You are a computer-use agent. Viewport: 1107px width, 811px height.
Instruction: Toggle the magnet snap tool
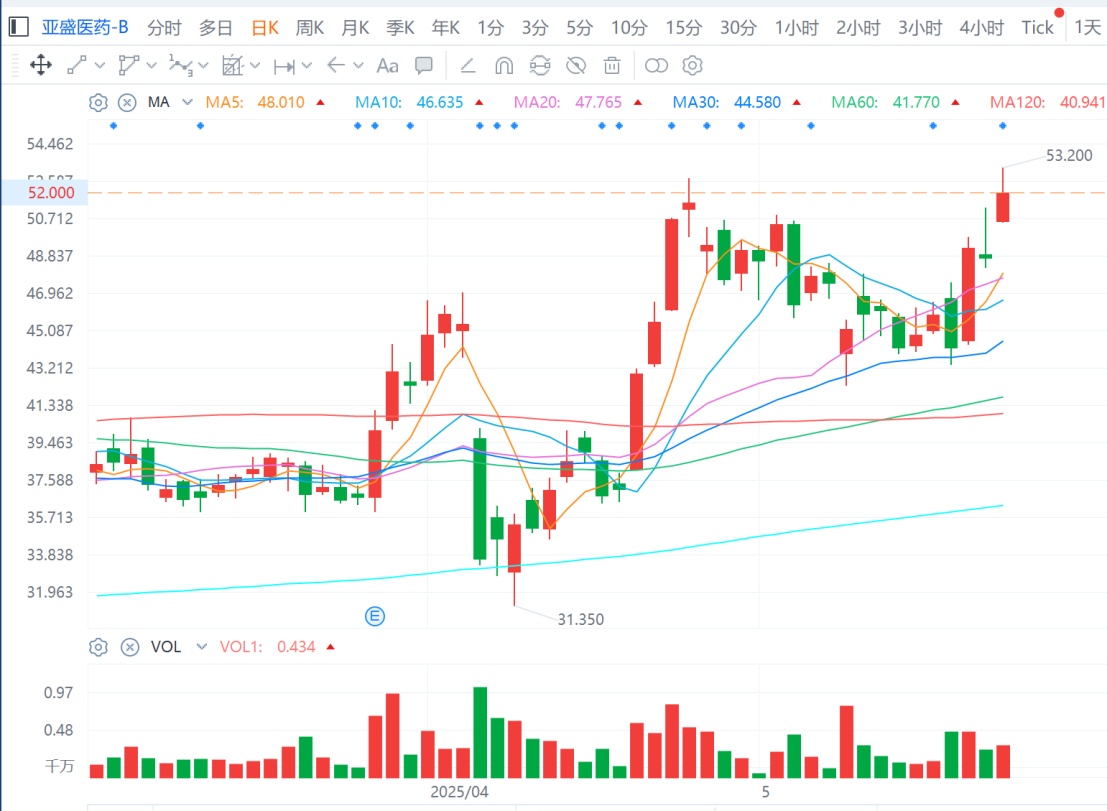pos(504,66)
